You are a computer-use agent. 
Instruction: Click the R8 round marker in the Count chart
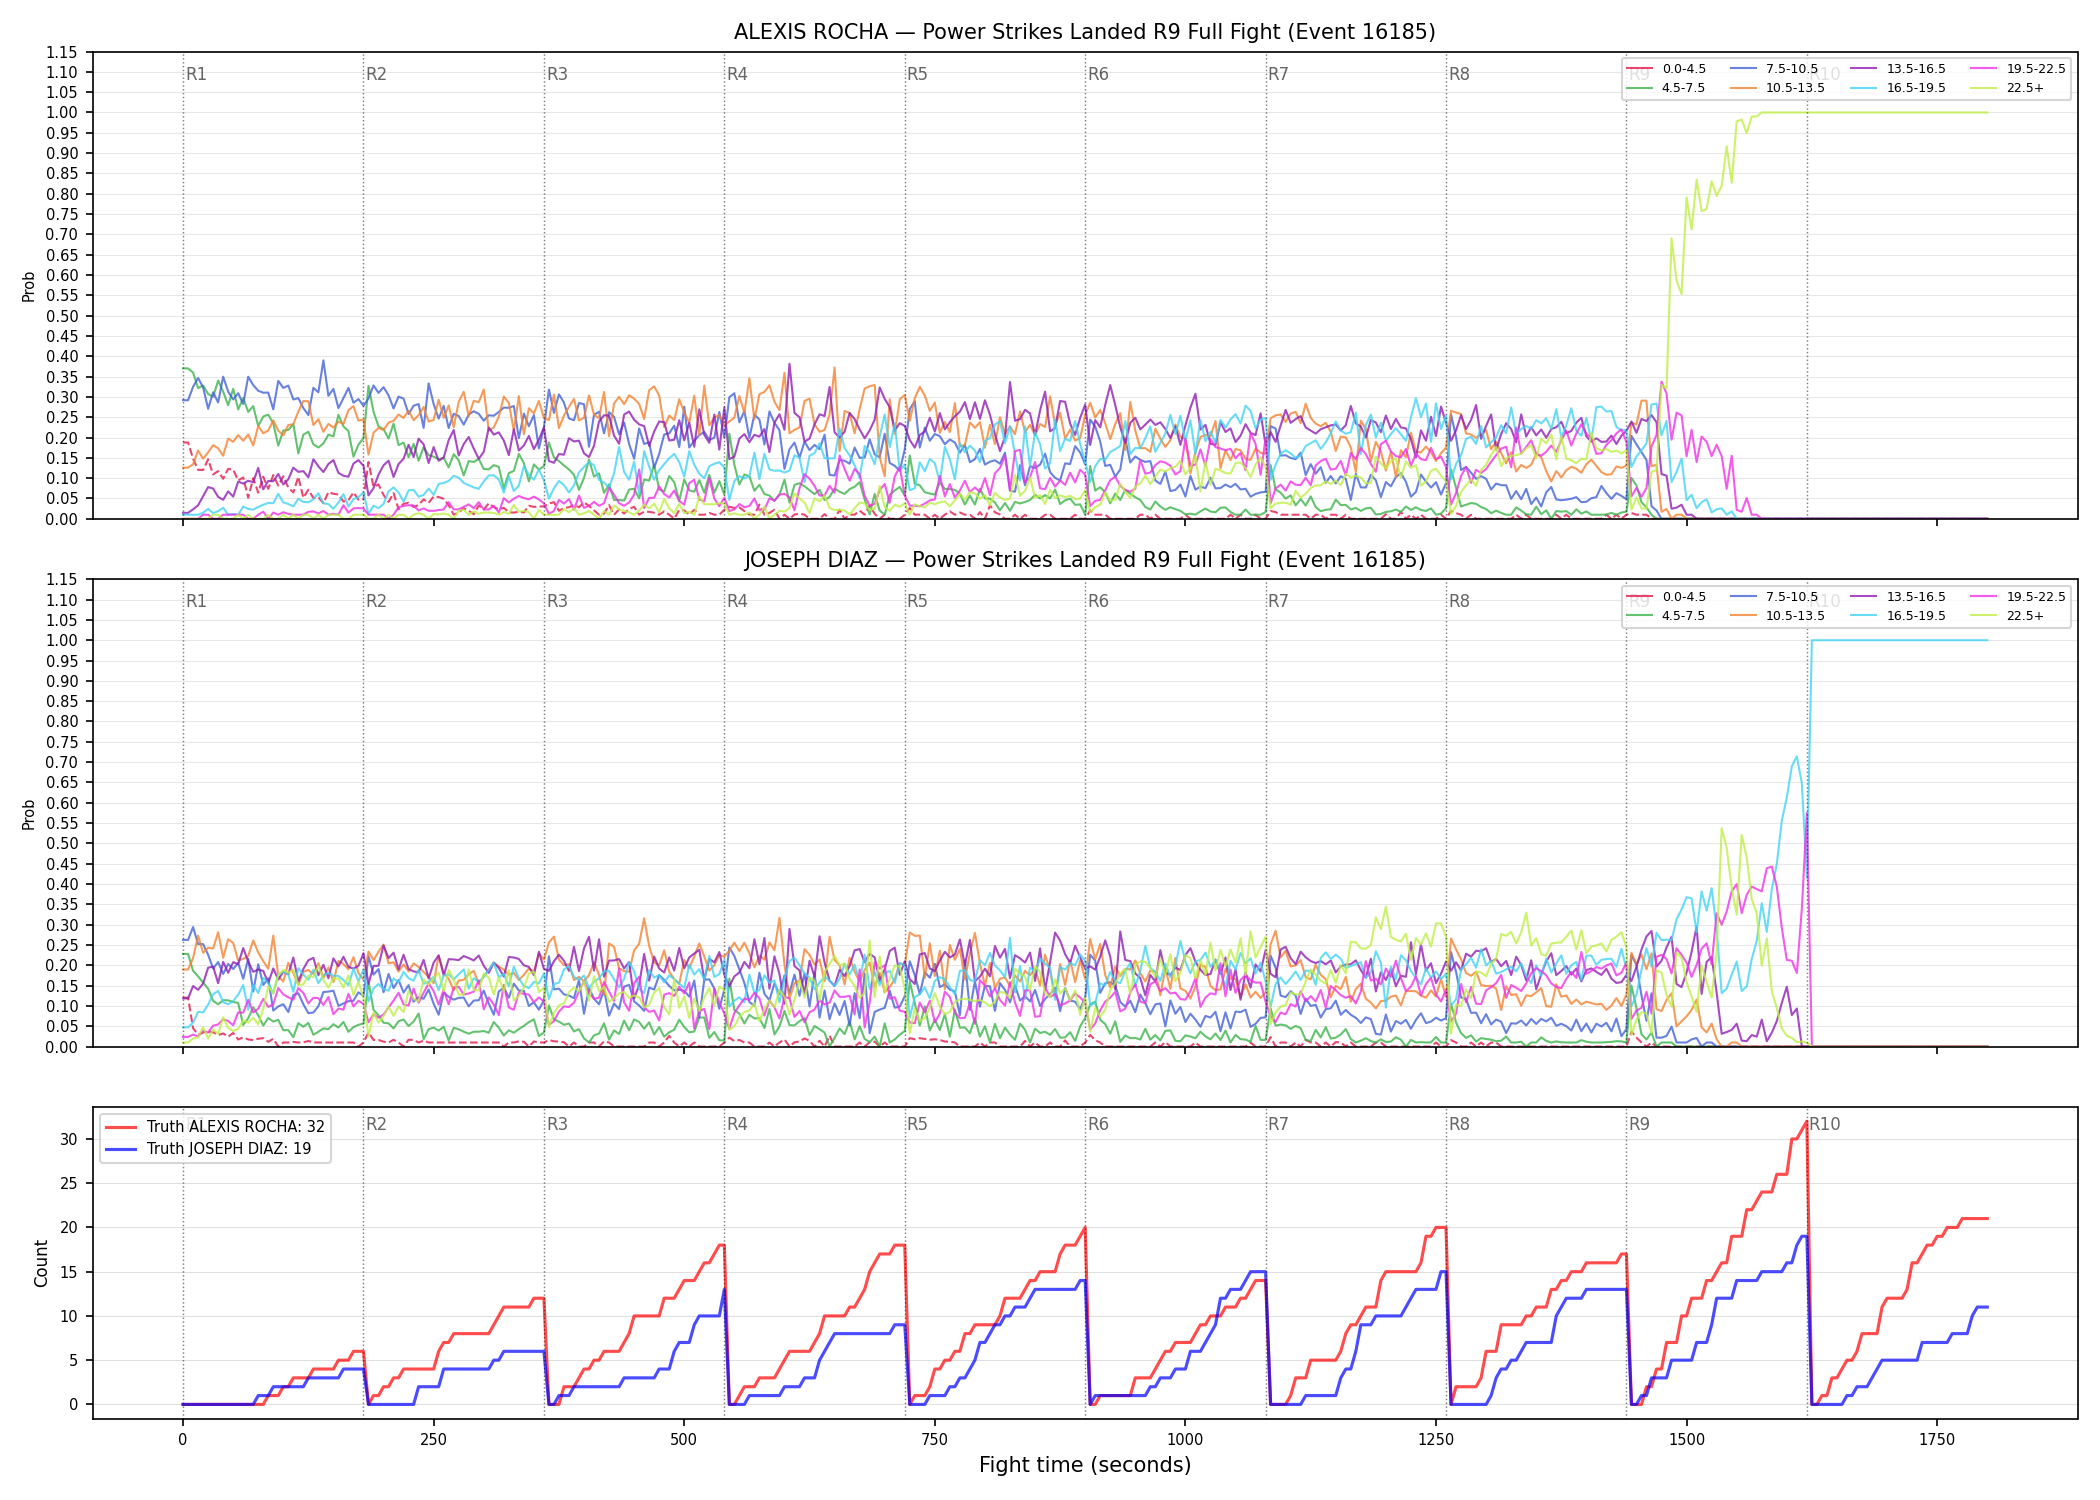1459,1124
